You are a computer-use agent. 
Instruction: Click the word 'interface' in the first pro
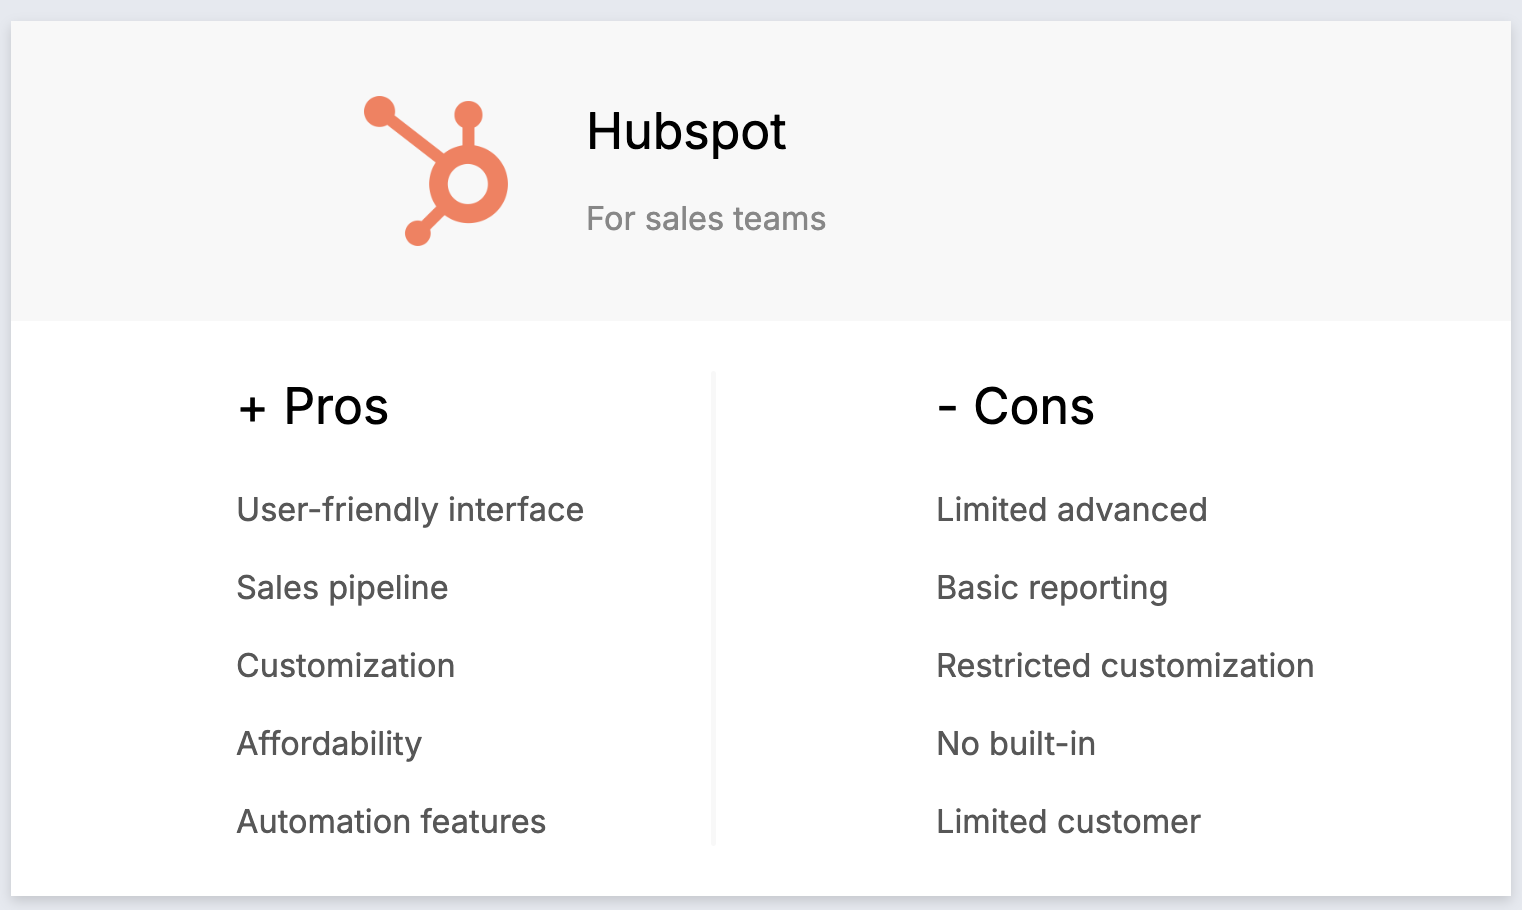coord(516,510)
